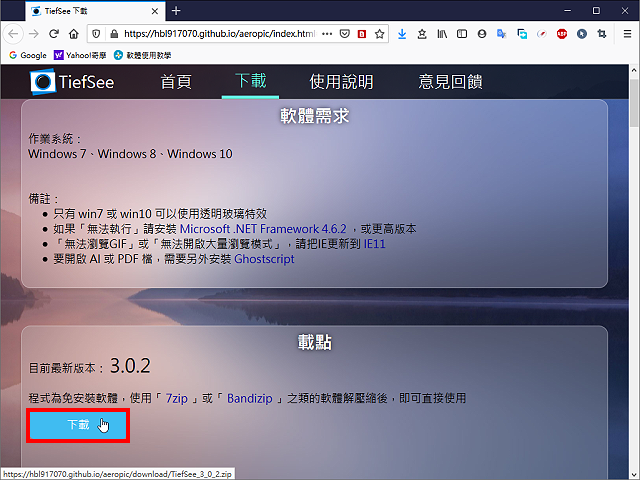The width and height of the screenshot is (640, 480).
Task: Click the page scrollbar up arrow
Action: coord(634,70)
